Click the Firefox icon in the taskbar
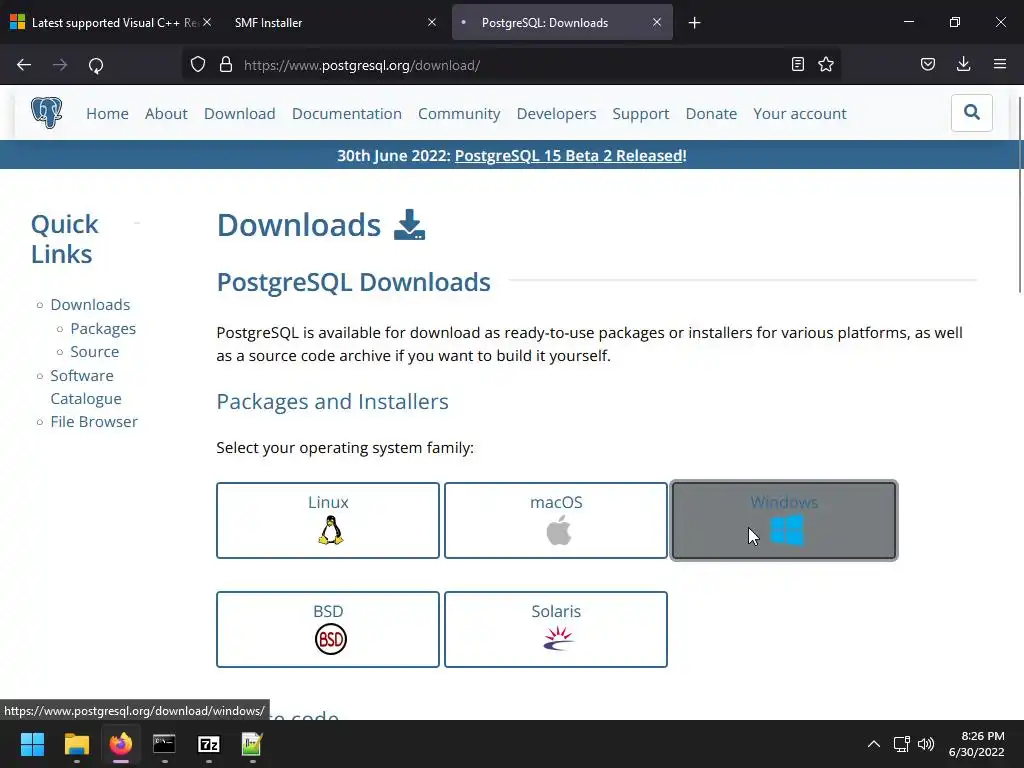Image resolution: width=1024 pixels, height=768 pixels. pos(121,744)
